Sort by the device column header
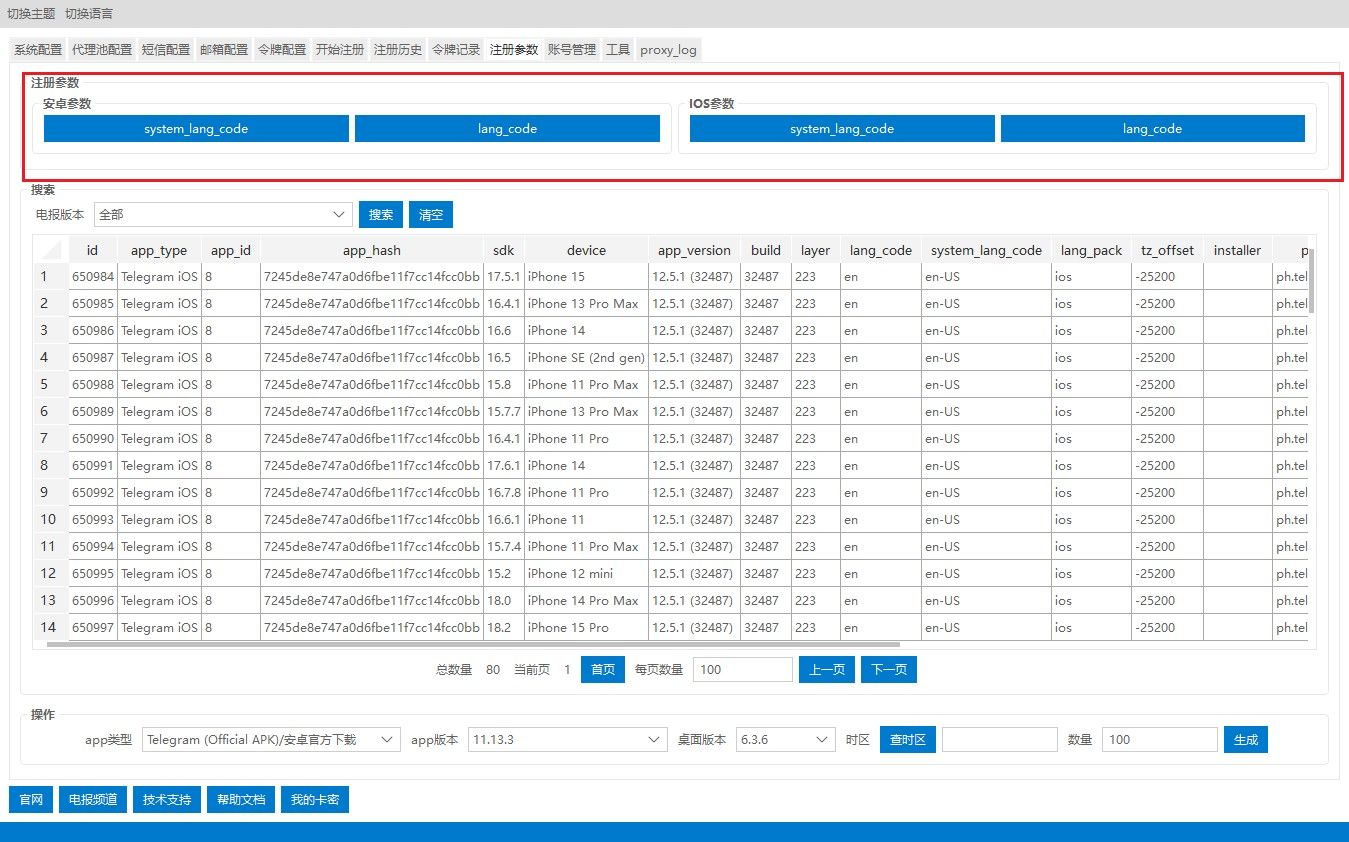This screenshot has height=842, width=1349. (x=586, y=250)
